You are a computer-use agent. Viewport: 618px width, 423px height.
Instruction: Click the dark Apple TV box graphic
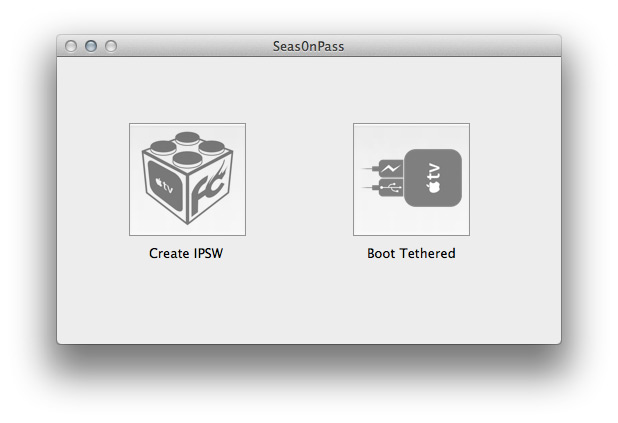[433, 178]
